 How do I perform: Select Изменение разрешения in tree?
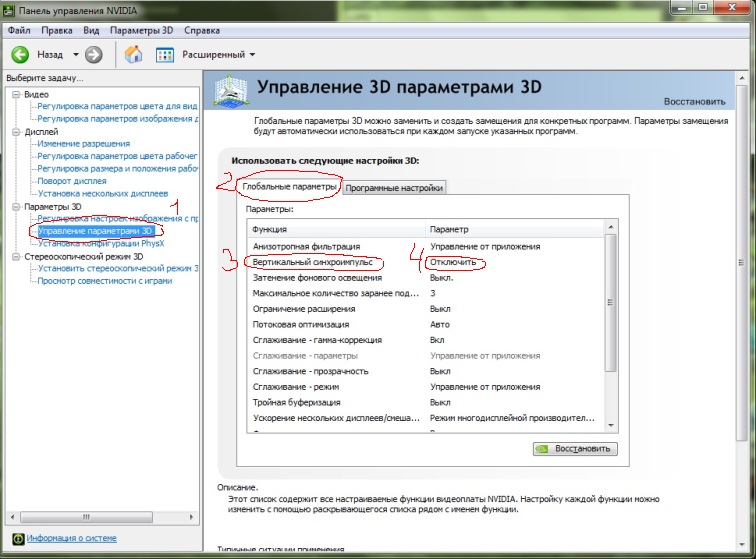tap(83, 144)
